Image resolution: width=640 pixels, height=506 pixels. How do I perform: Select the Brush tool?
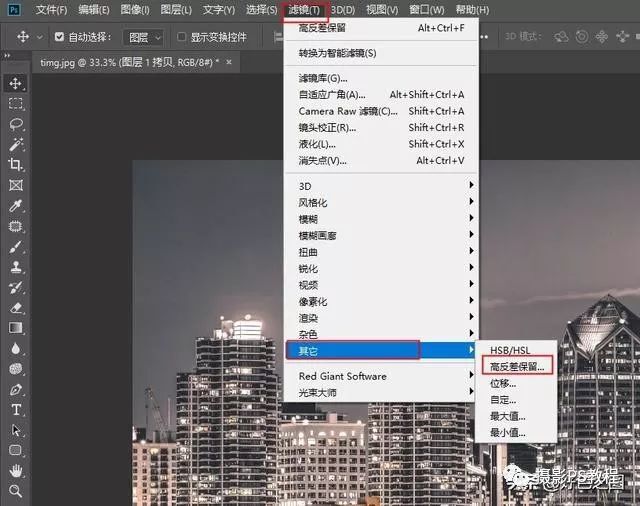click(x=16, y=246)
